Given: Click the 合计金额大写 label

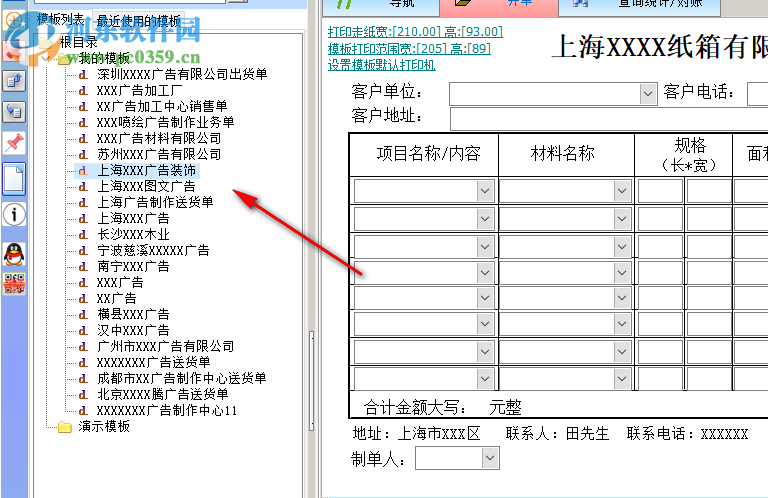Looking at the screenshot, I should click(x=415, y=407).
